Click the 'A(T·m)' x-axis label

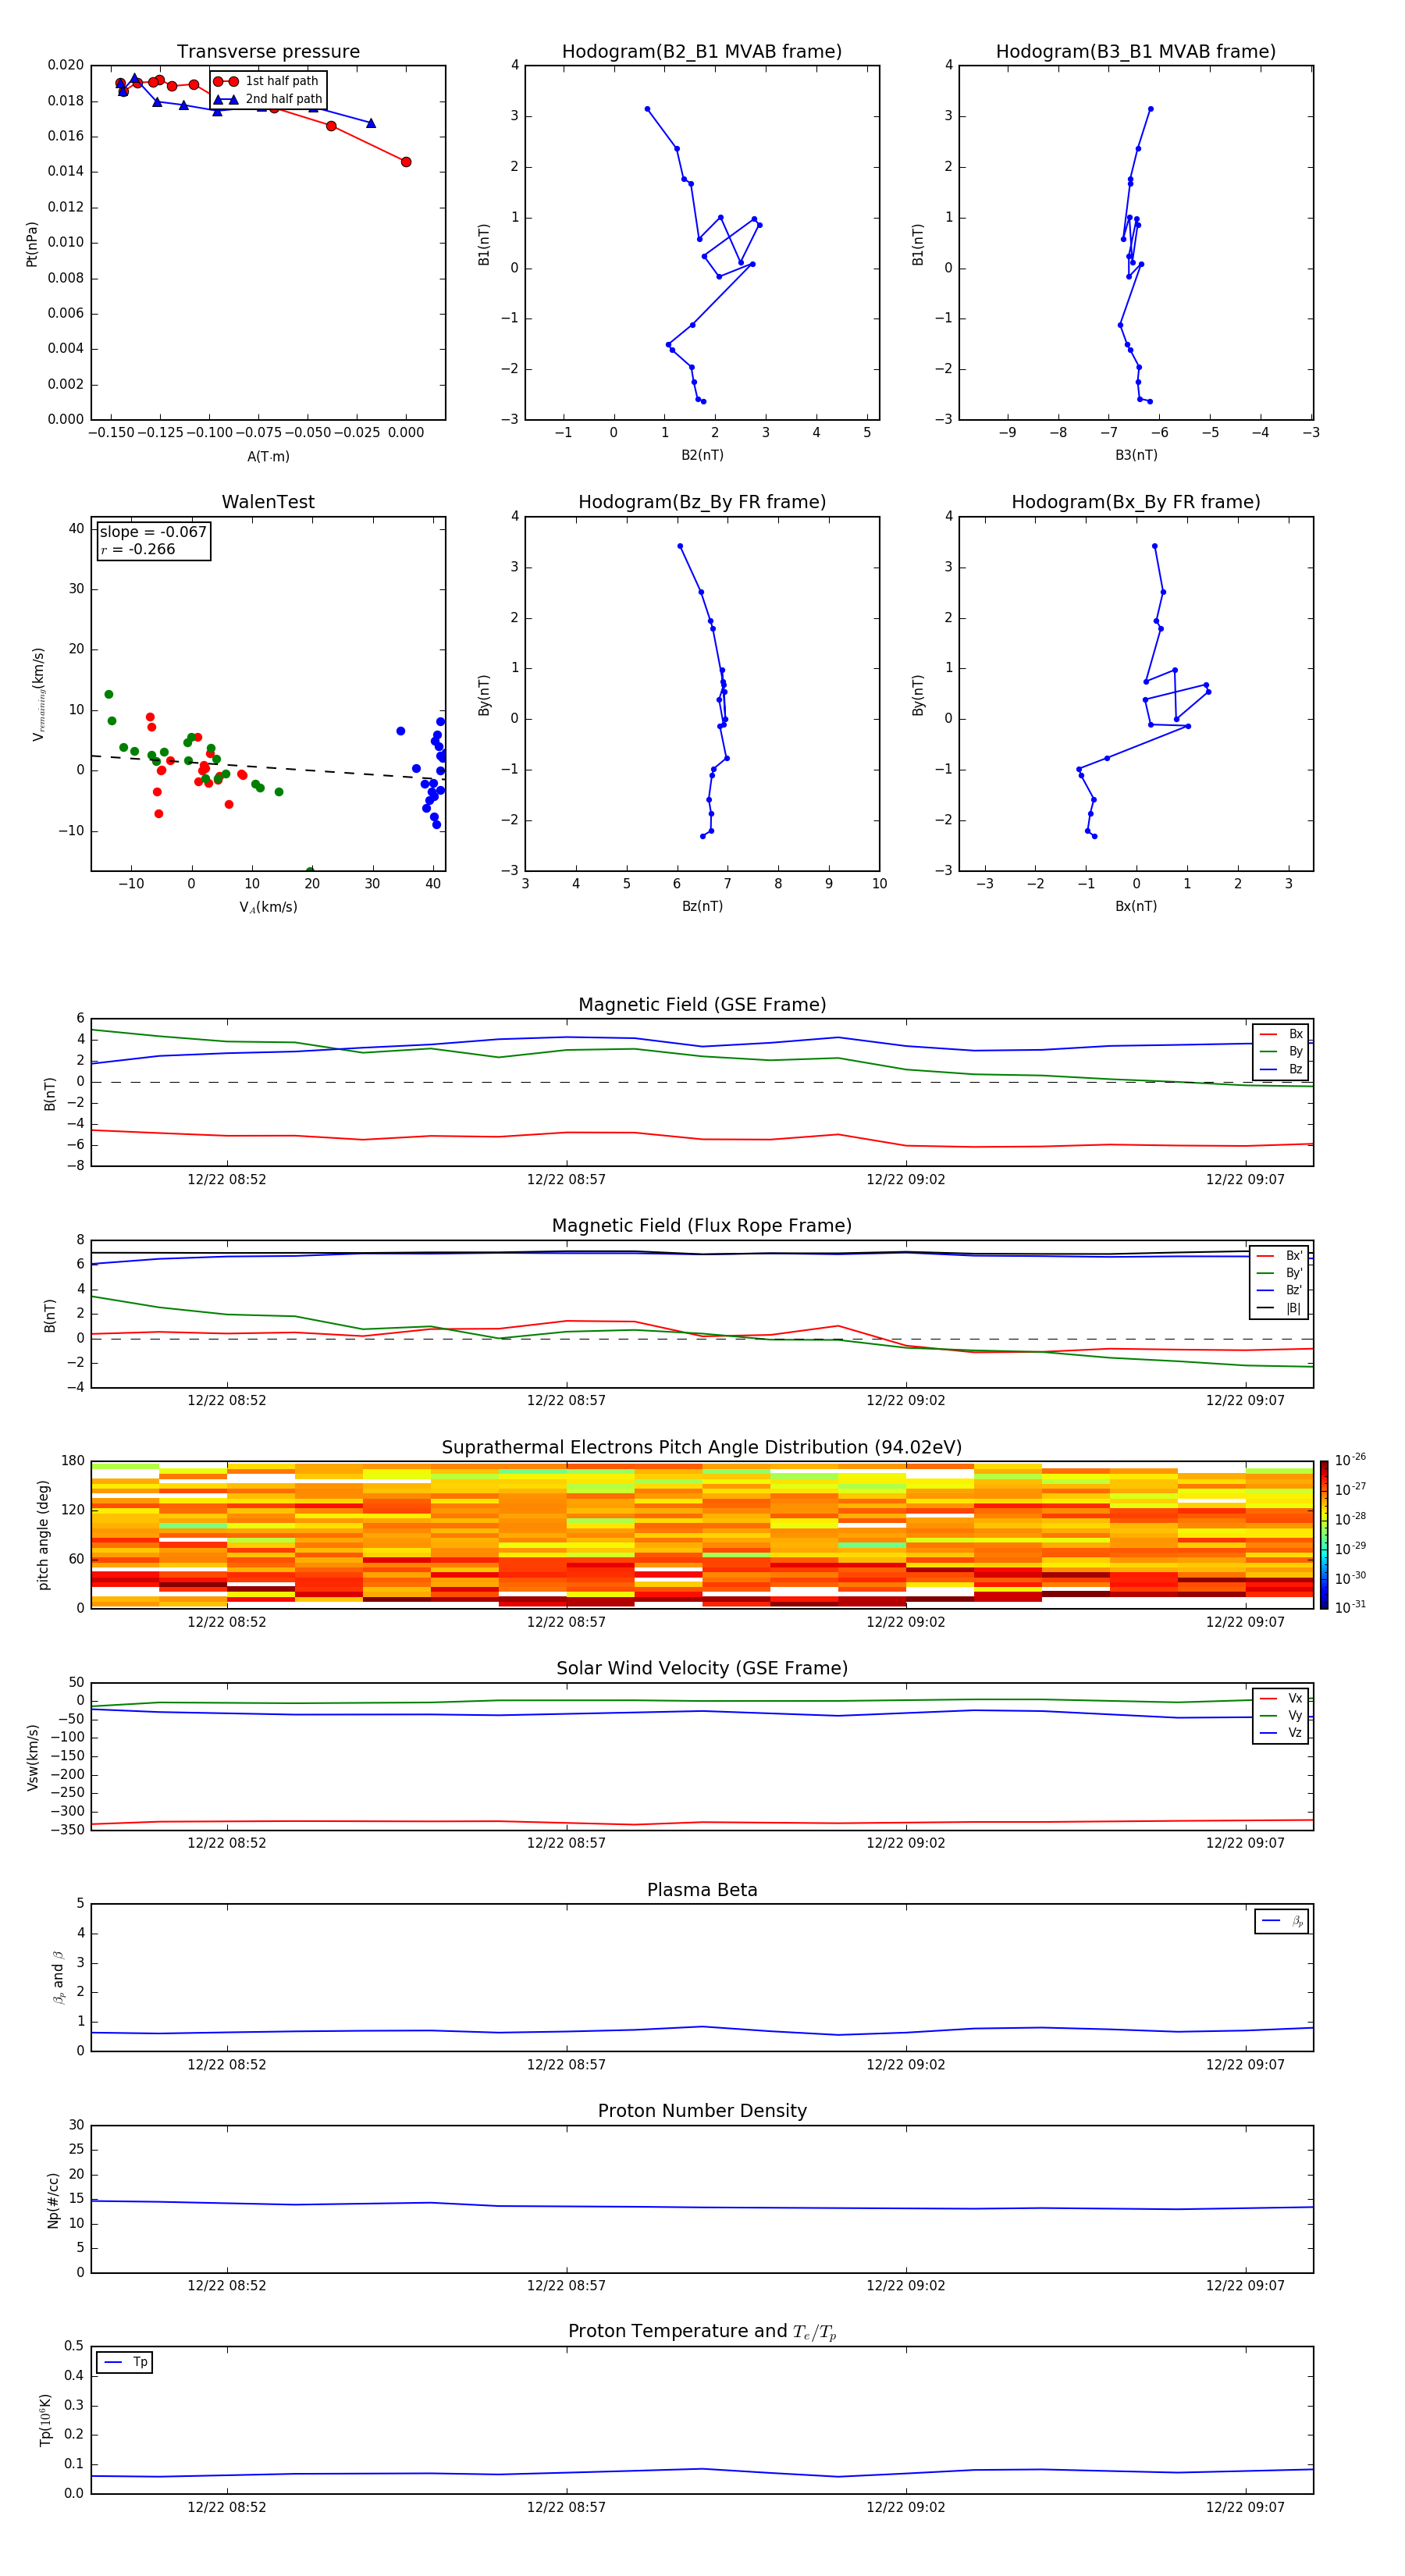(x=268, y=457)
